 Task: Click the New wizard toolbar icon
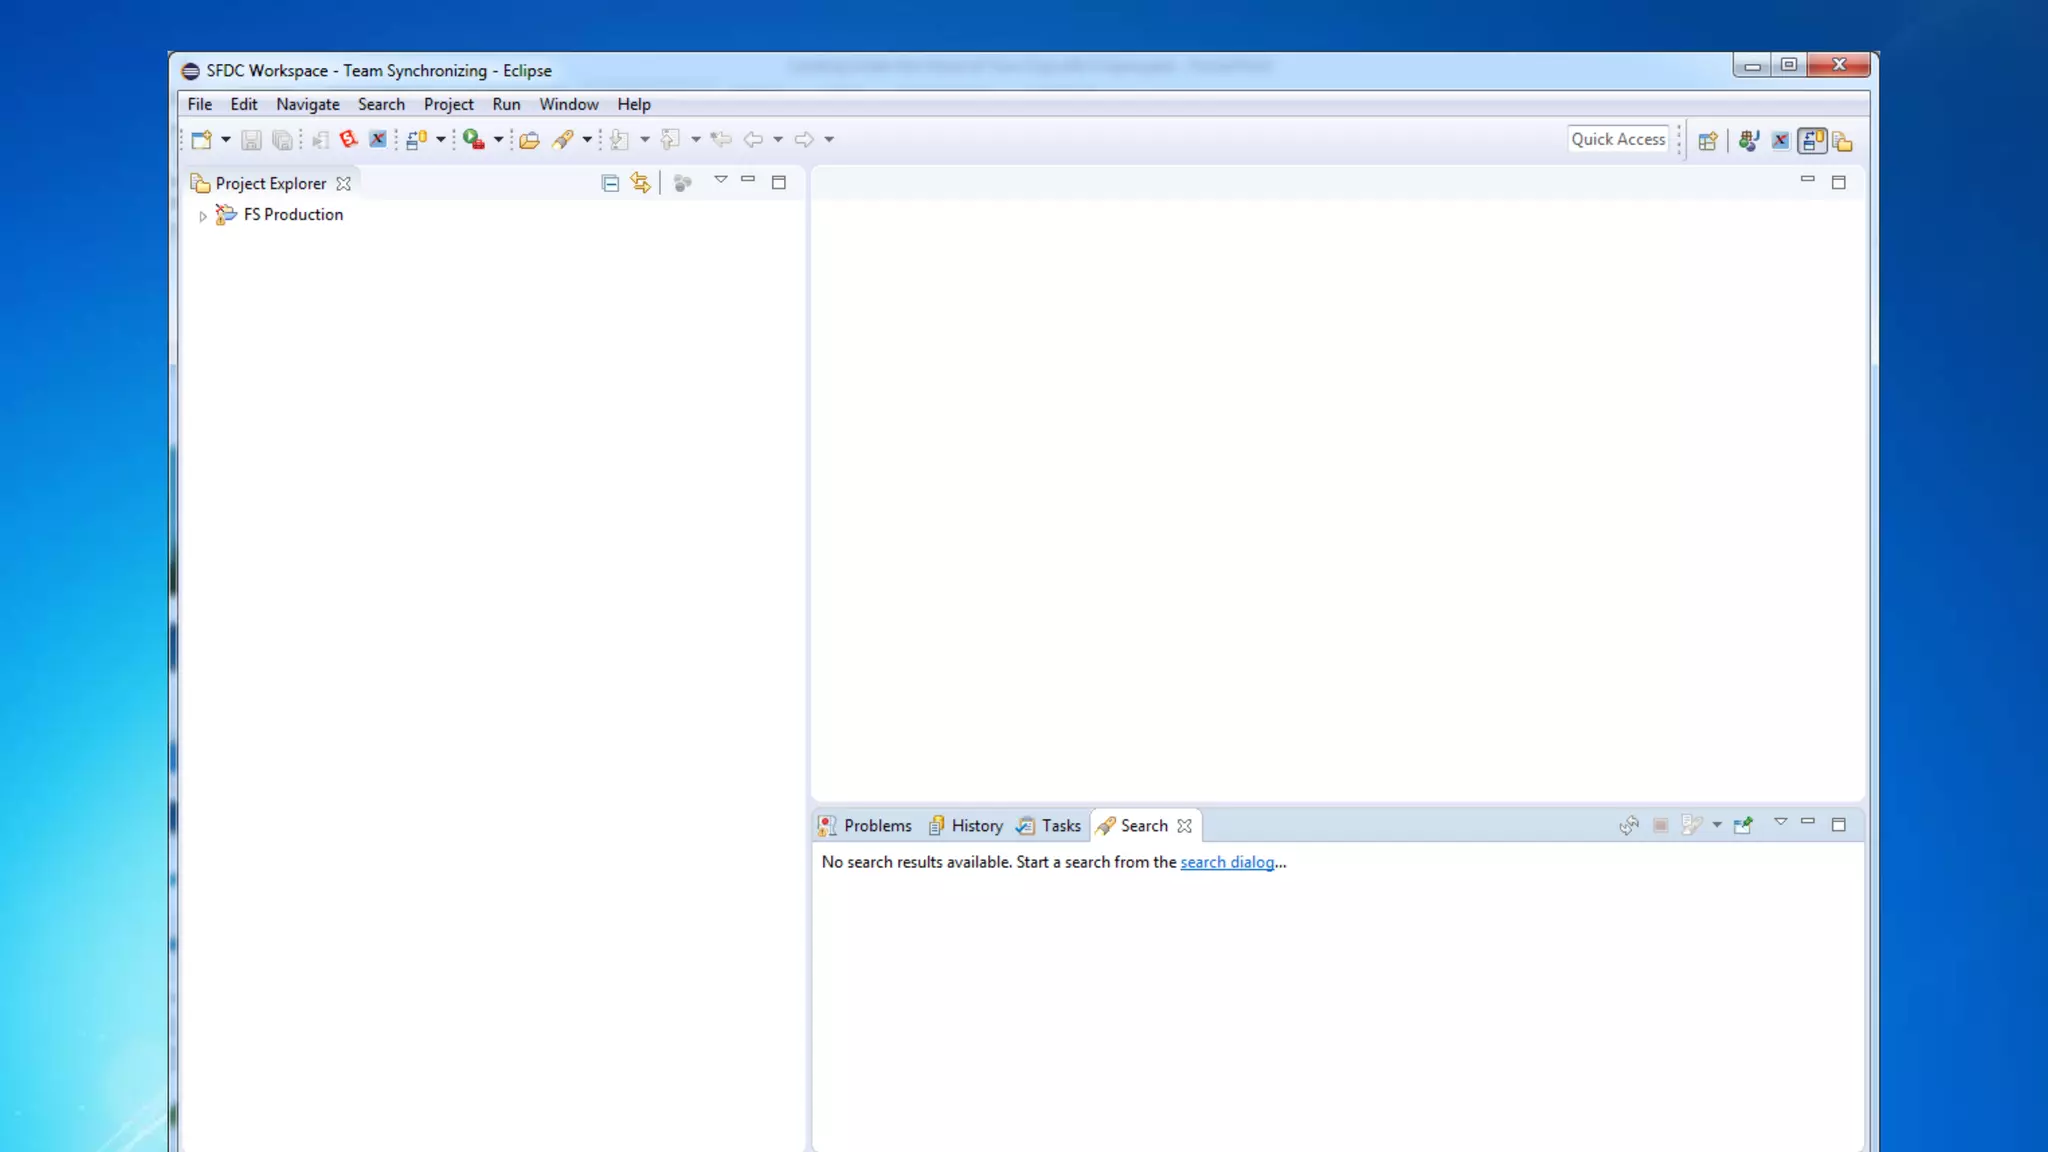[201, 140]
